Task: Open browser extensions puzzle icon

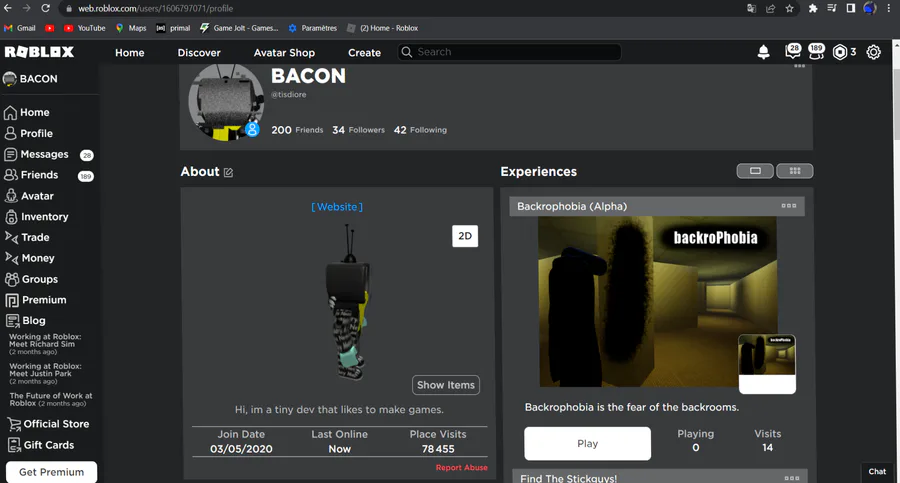Action: tap(813, 9)
